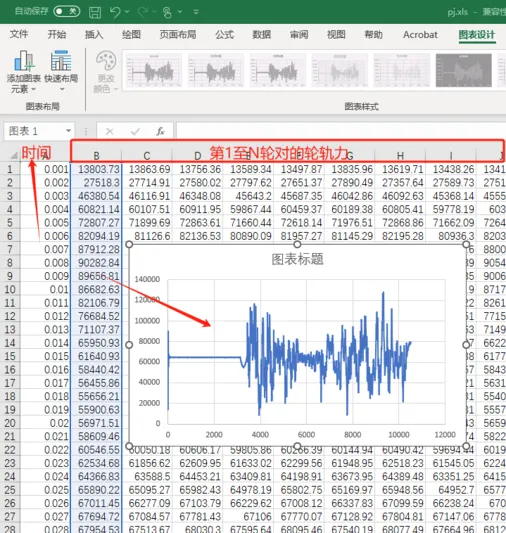Select row 1 header

(x=10, y=169)
